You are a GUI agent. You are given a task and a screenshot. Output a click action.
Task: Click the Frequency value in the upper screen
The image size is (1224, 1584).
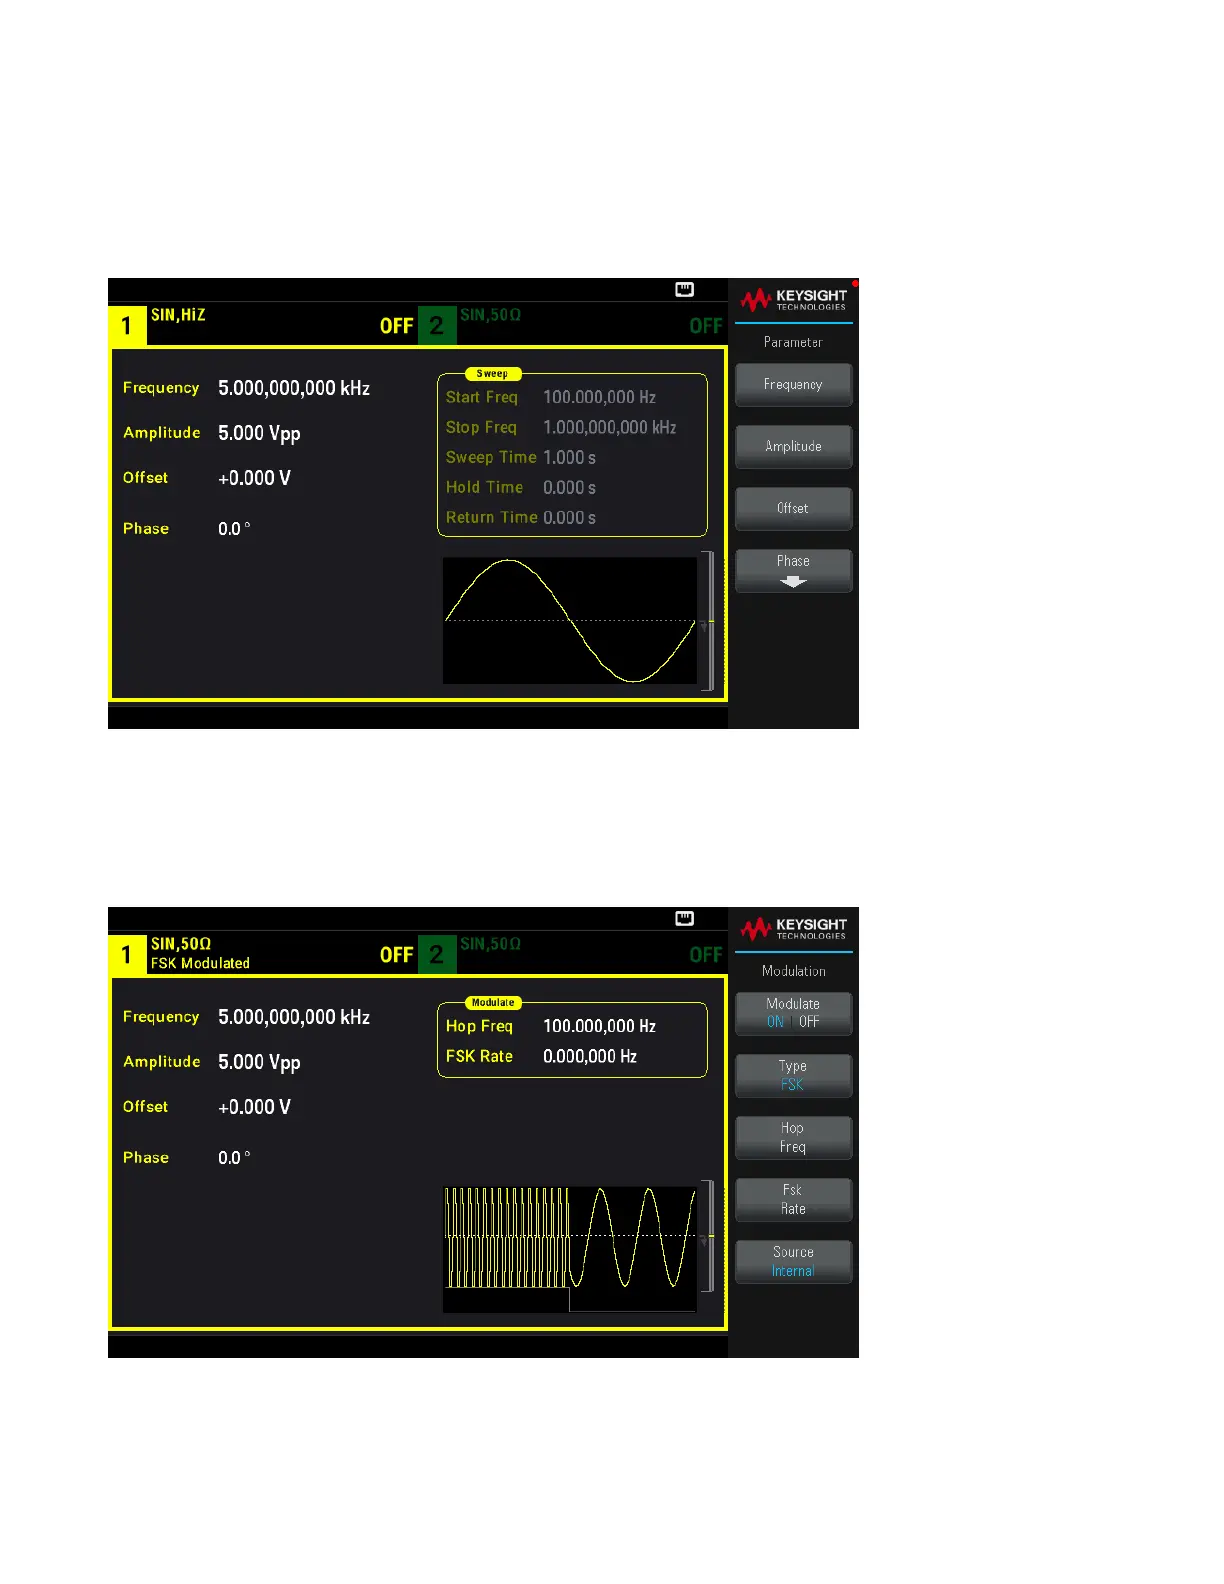point(294,388)
